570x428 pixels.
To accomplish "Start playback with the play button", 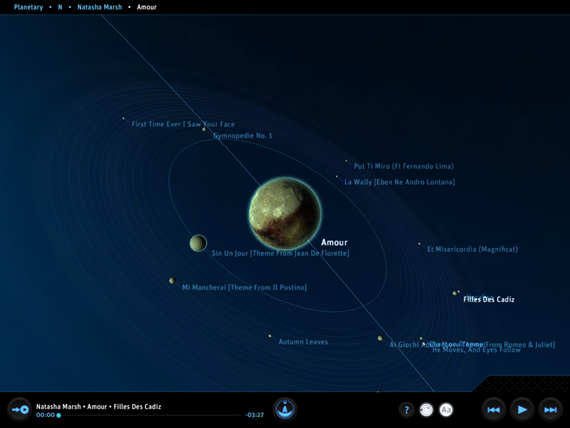I will [522, 410].
